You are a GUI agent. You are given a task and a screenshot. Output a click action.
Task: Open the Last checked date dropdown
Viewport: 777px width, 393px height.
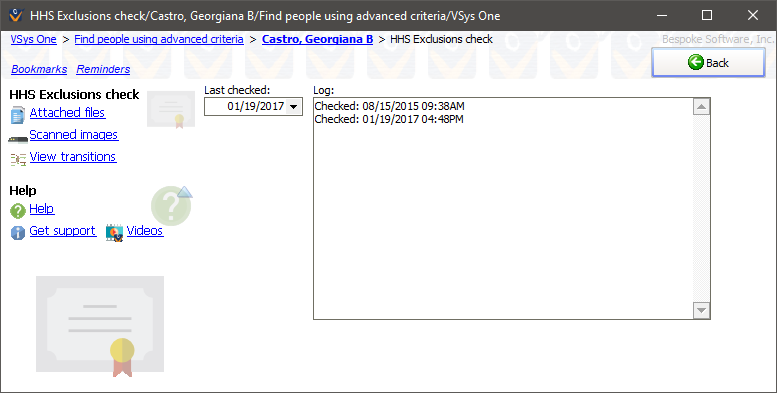pyautogui.click(x=293, y=107)
